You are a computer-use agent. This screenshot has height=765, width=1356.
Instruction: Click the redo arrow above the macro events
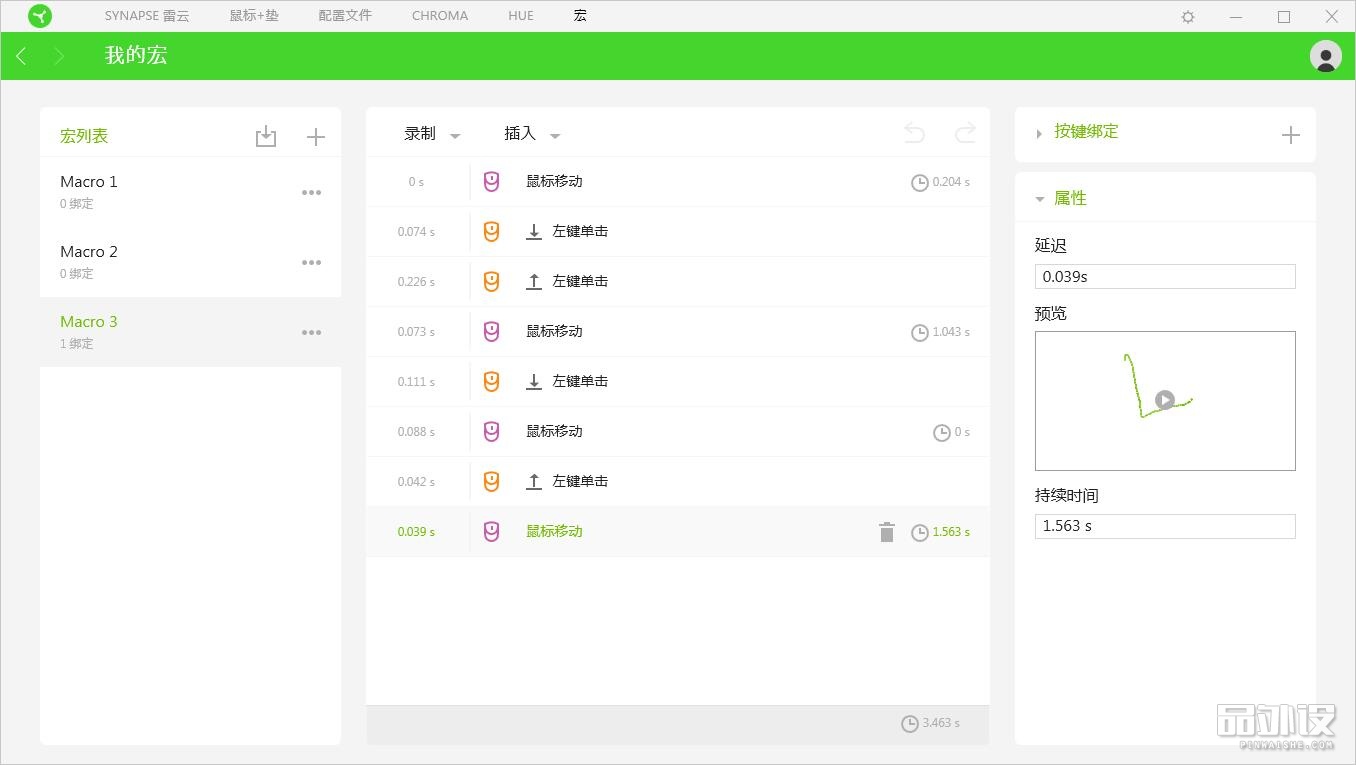pos(963,132)
